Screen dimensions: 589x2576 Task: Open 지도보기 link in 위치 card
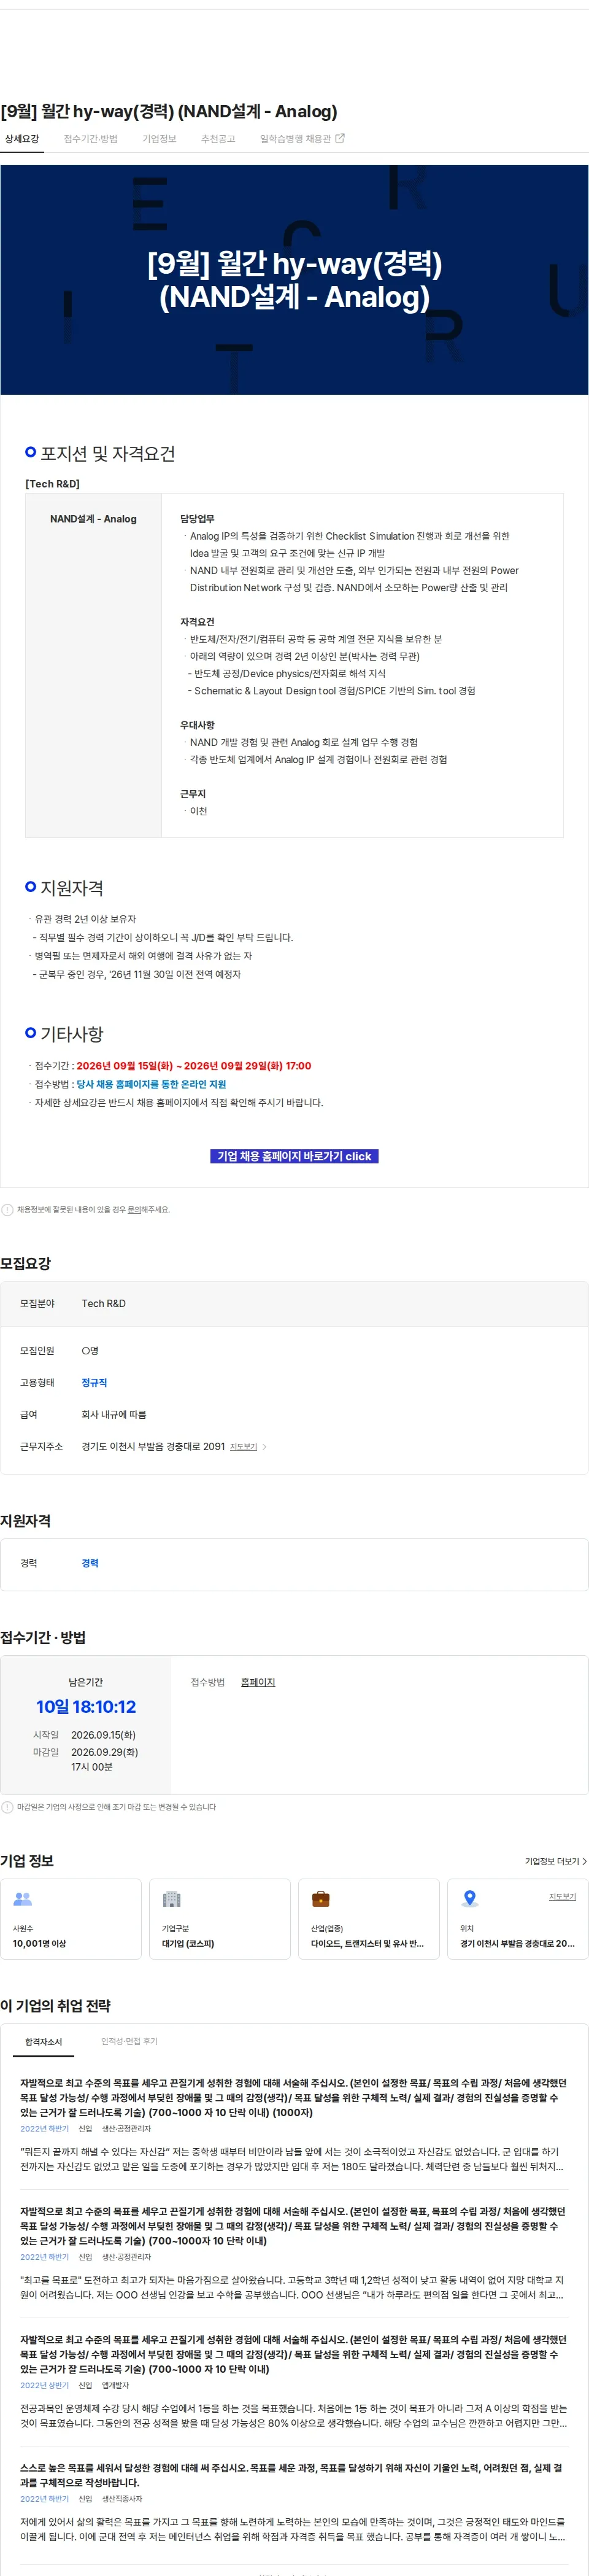tap(562, 1896)
